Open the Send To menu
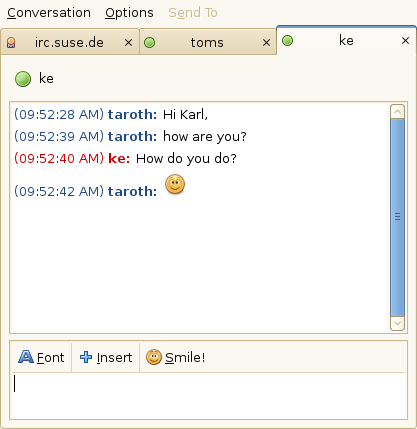 193,13
